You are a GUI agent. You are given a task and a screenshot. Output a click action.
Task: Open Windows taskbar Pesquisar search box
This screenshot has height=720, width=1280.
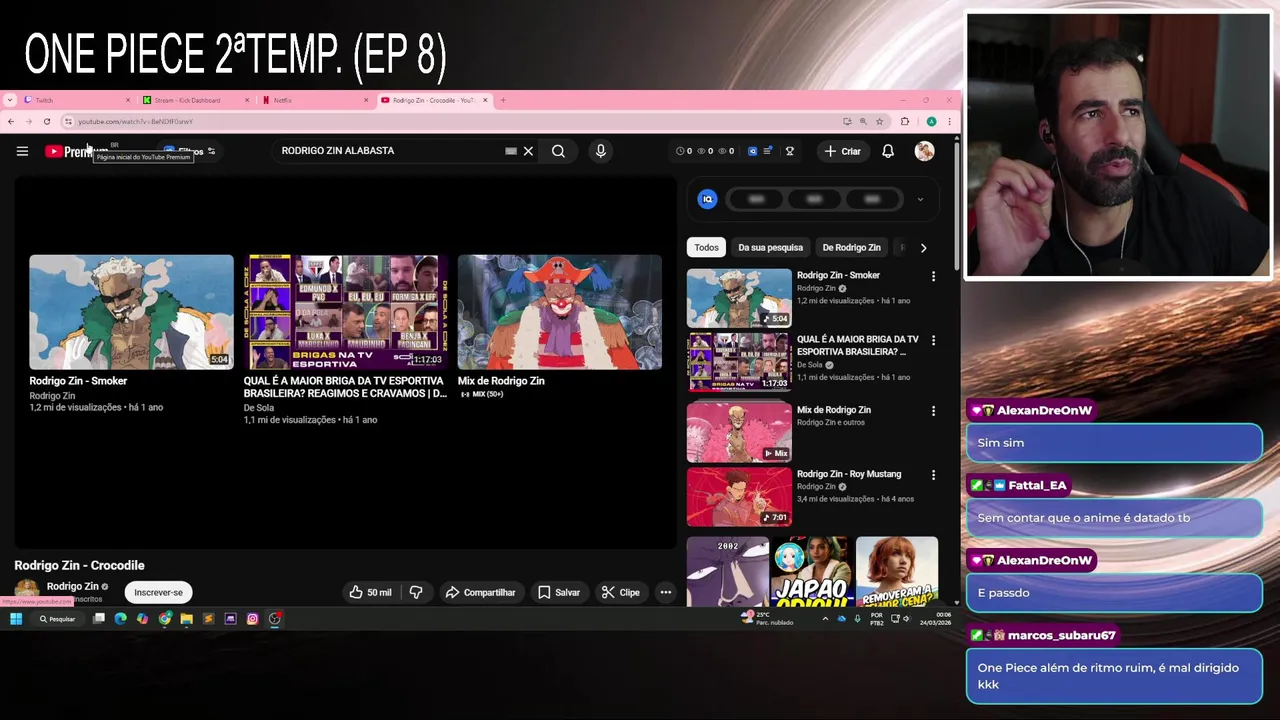tap(58, 619)
